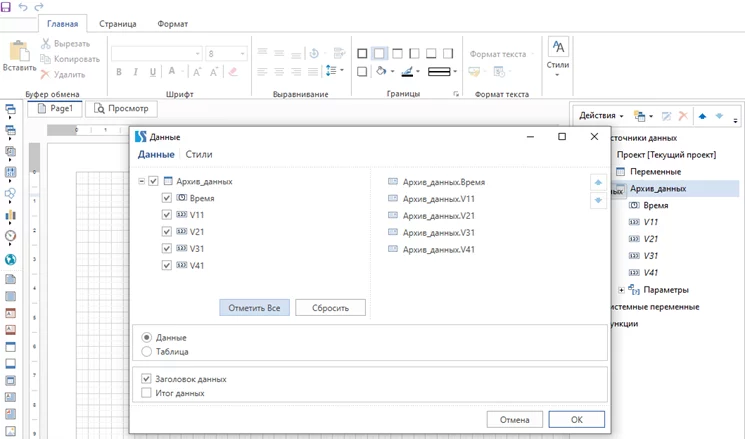Click the Сбросить button
Viewport: 745px width, 439px height.
coord(330,308)
